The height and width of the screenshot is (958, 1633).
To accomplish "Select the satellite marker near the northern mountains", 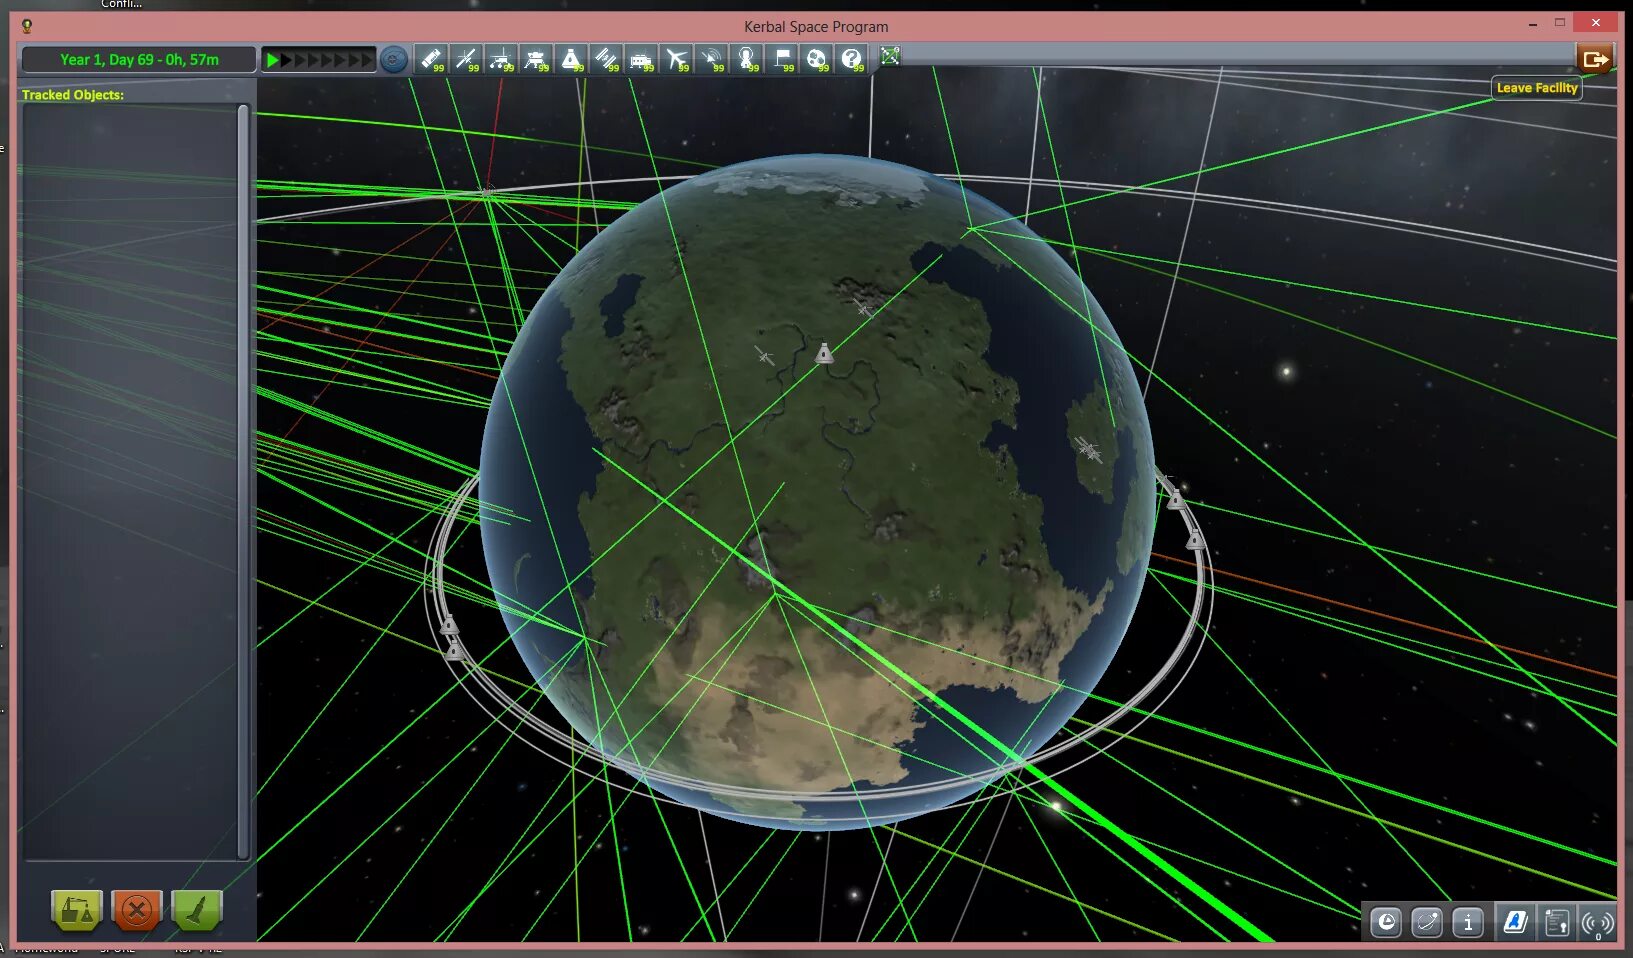I will pos(863,307).
